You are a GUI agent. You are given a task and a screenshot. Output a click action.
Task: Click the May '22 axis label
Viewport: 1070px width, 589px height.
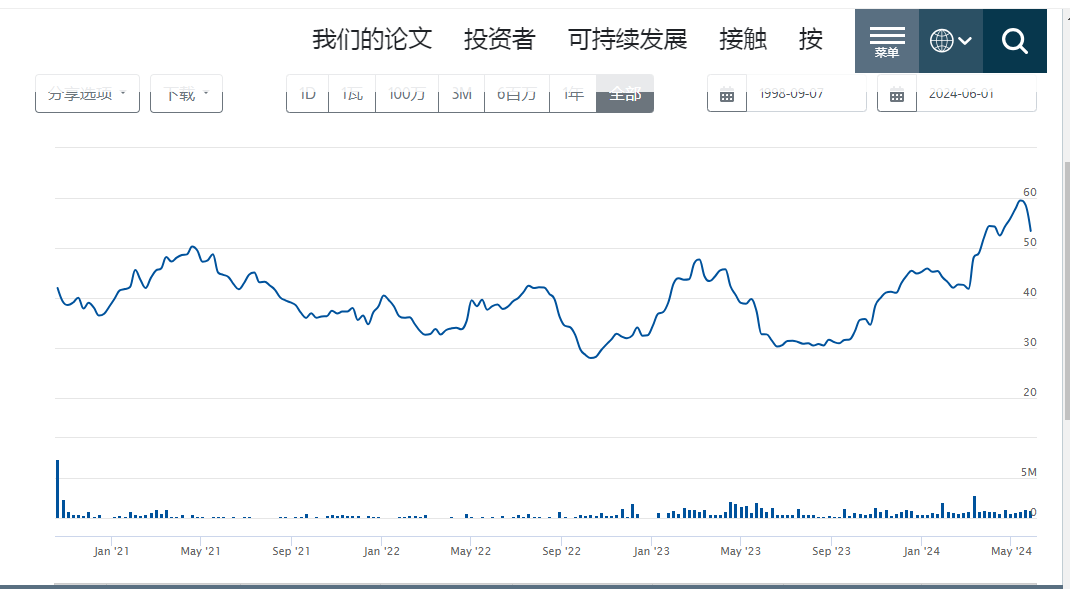click(471, 551)
